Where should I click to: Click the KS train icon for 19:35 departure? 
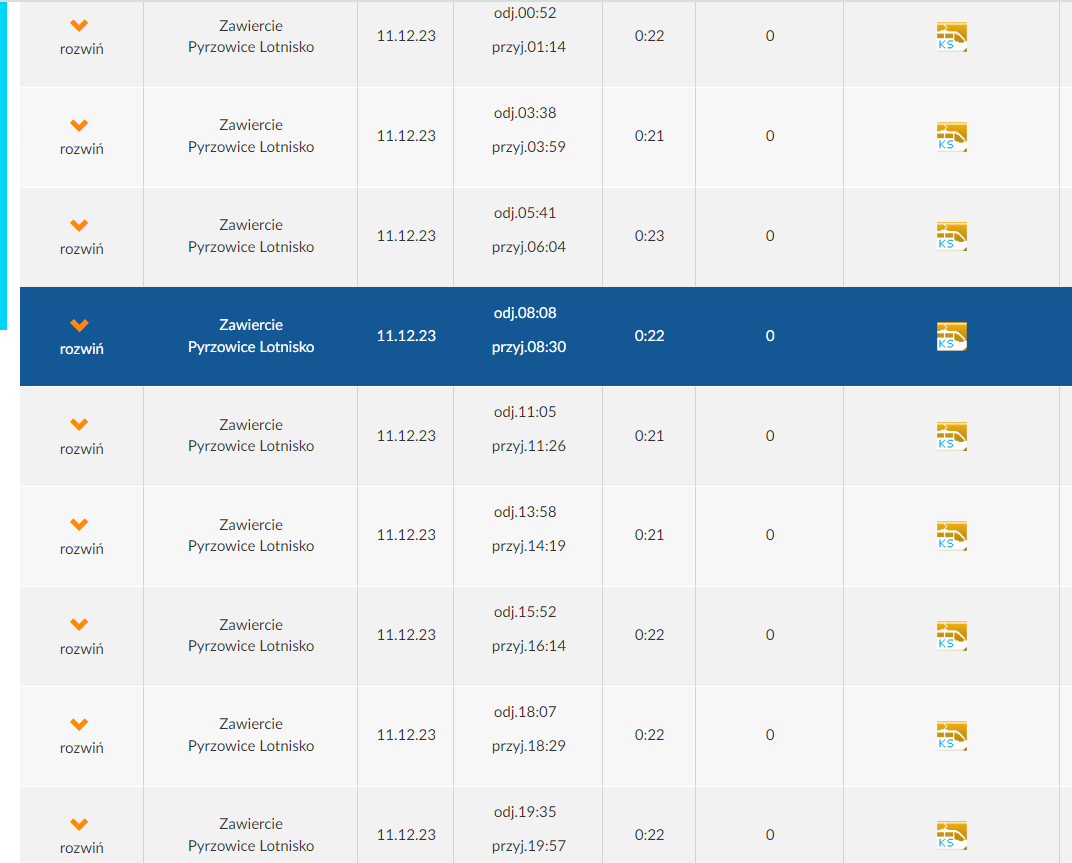(951, 835)
